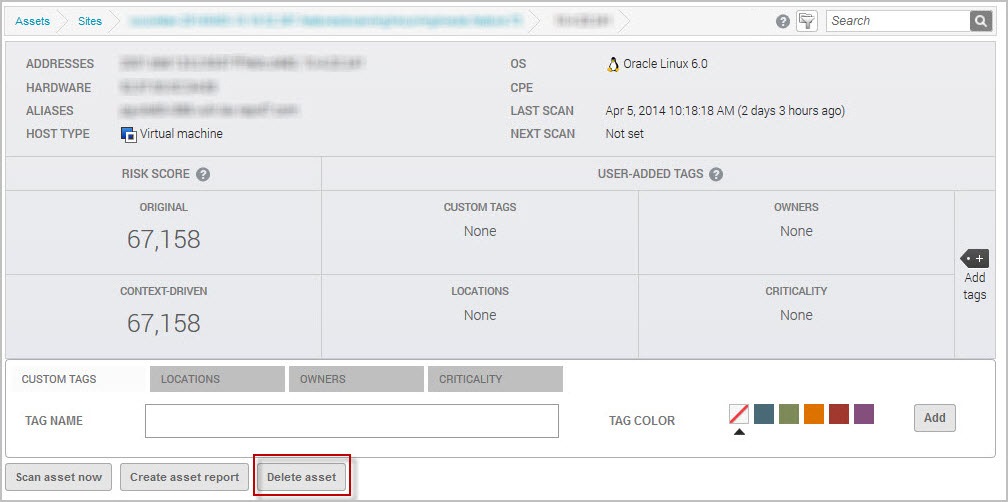This screenshot has width=1008, height=502.
Task: Choose the orange tag color swatch
Action: [x=814, y=414]
